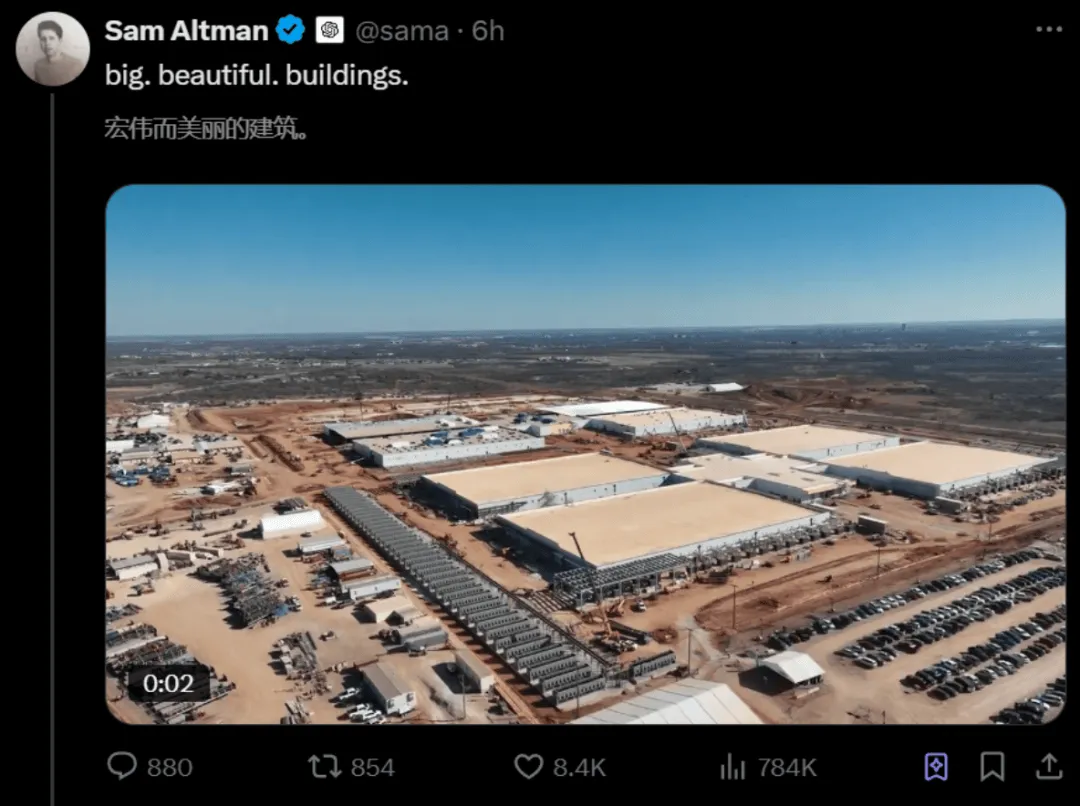This screenshot has width=1080, height=806.
Task: Open the @sama handle link
Action: click(402, 31)
